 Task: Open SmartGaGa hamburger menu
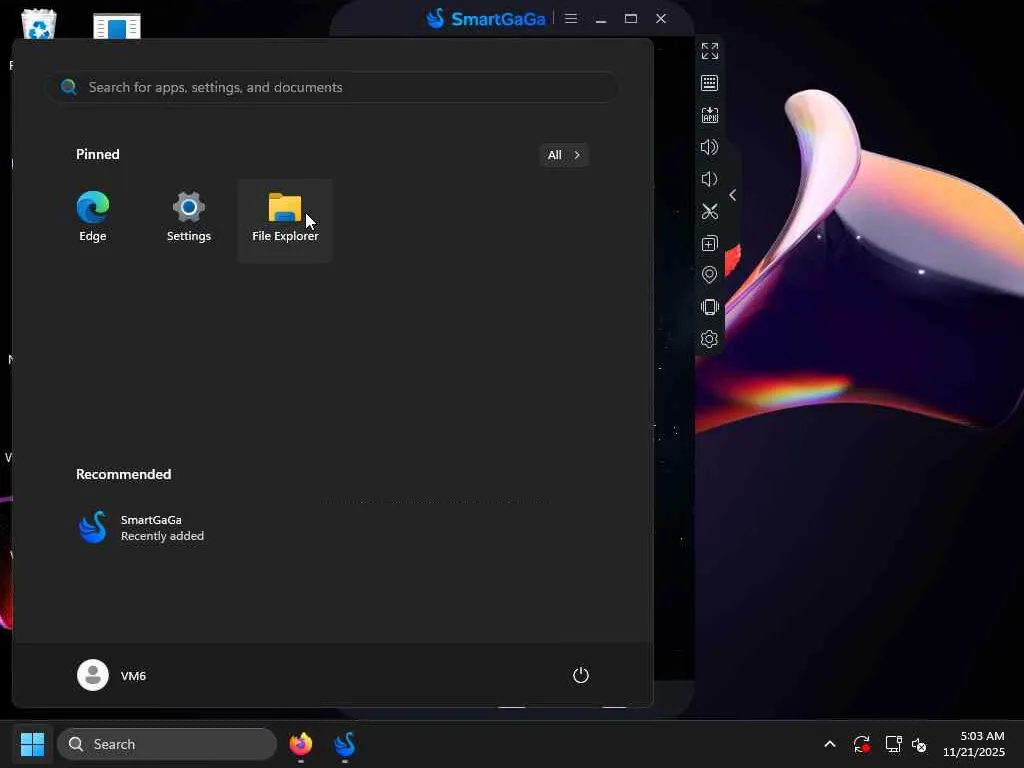pos(571,18)
